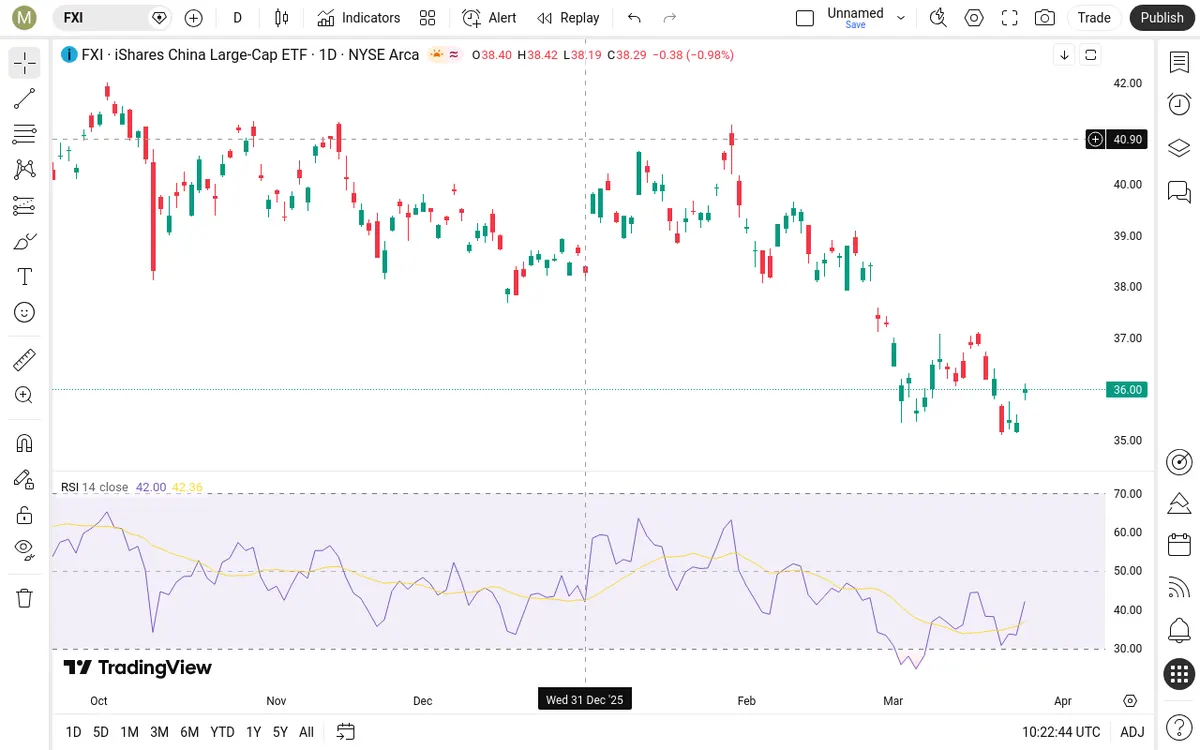Create a new Alert
The image size is (1200, 750).
pyautogui.click(x=489, y=17)
